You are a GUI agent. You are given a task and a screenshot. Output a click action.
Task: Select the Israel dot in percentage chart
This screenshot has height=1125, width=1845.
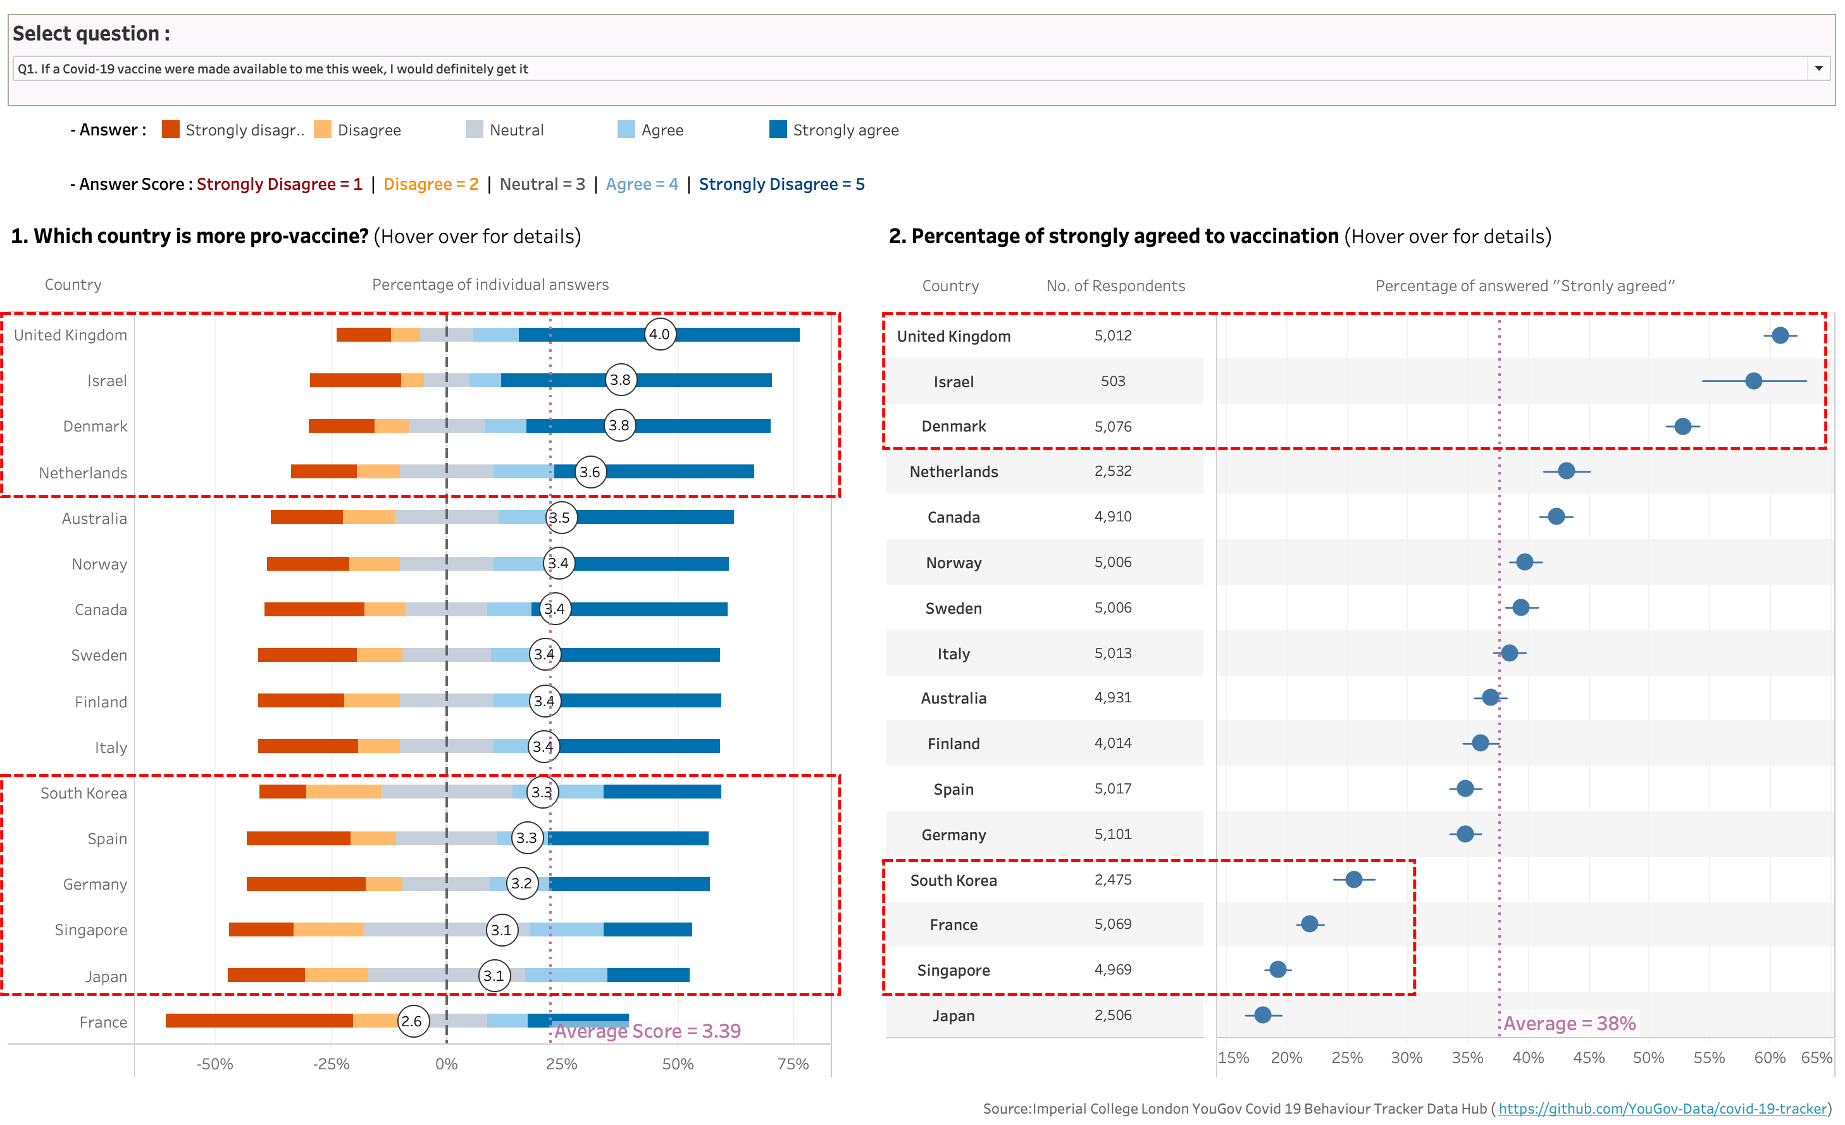pos(1753,381)
